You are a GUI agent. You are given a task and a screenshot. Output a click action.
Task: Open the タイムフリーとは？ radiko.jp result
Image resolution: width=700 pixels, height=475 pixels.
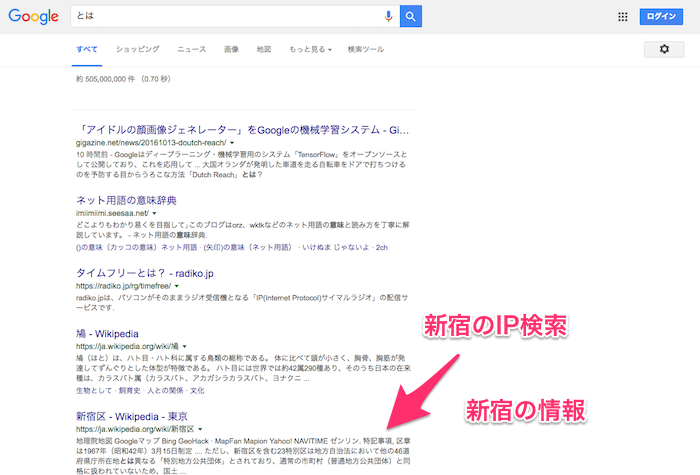[x=139, y=271]
